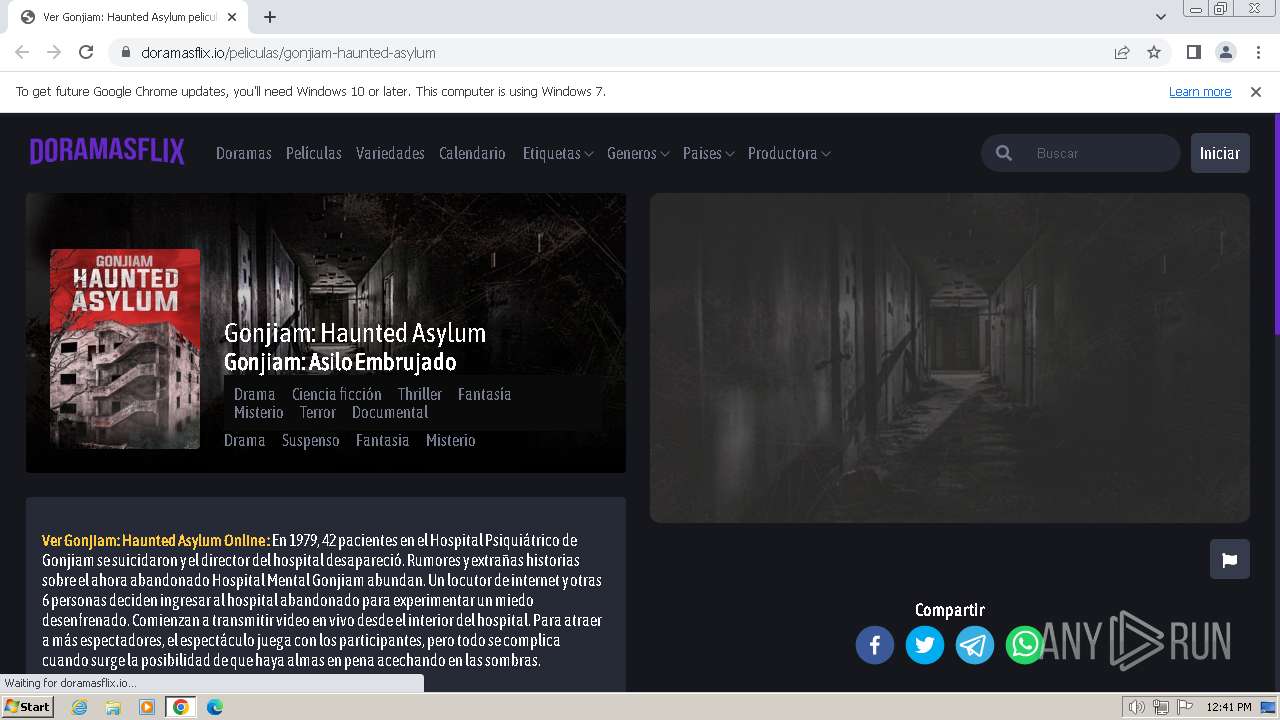Expand the Paises dropdown menu

[x=709, y=153]
